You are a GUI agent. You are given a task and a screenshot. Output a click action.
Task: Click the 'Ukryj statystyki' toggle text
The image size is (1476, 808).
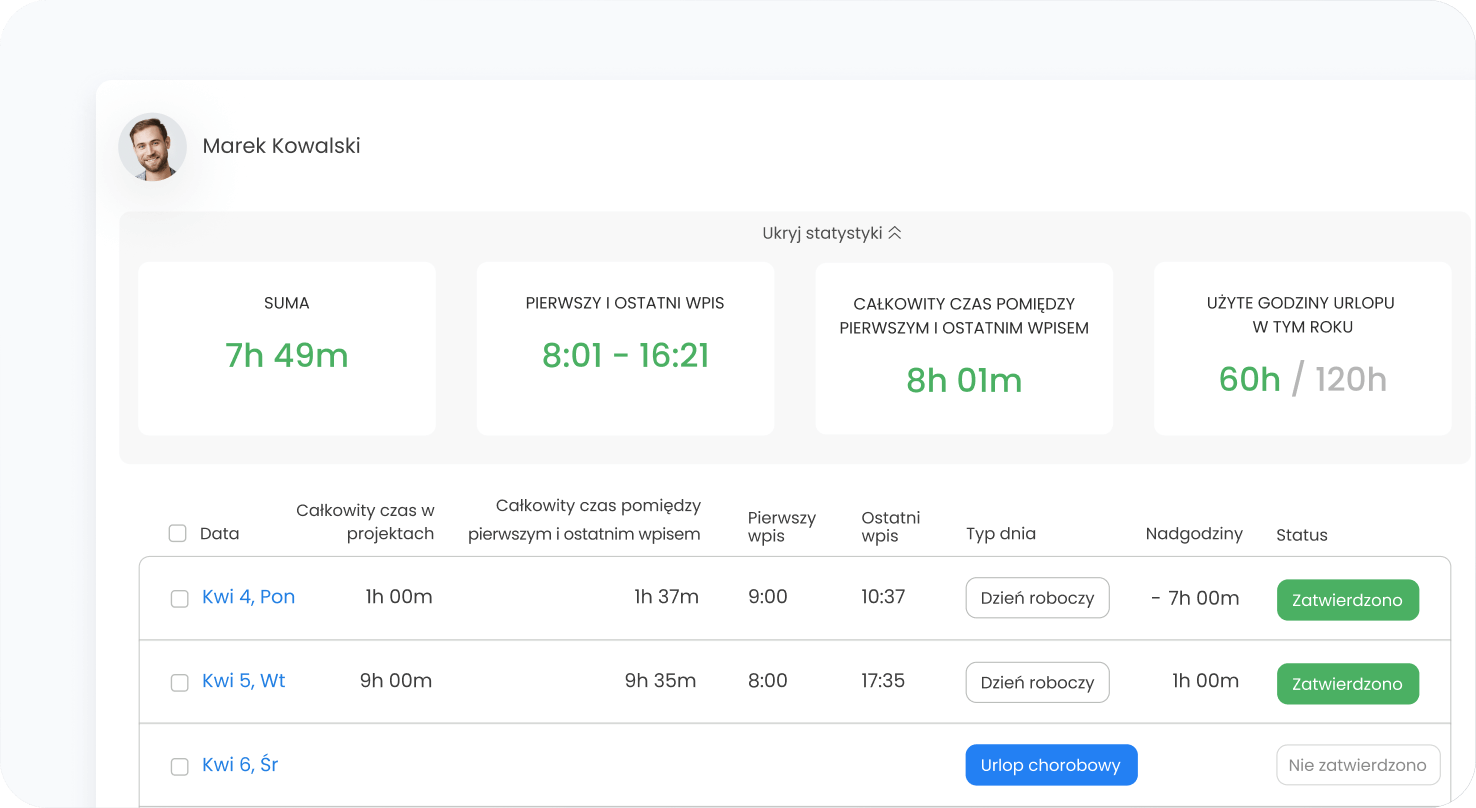coord(822,233)
